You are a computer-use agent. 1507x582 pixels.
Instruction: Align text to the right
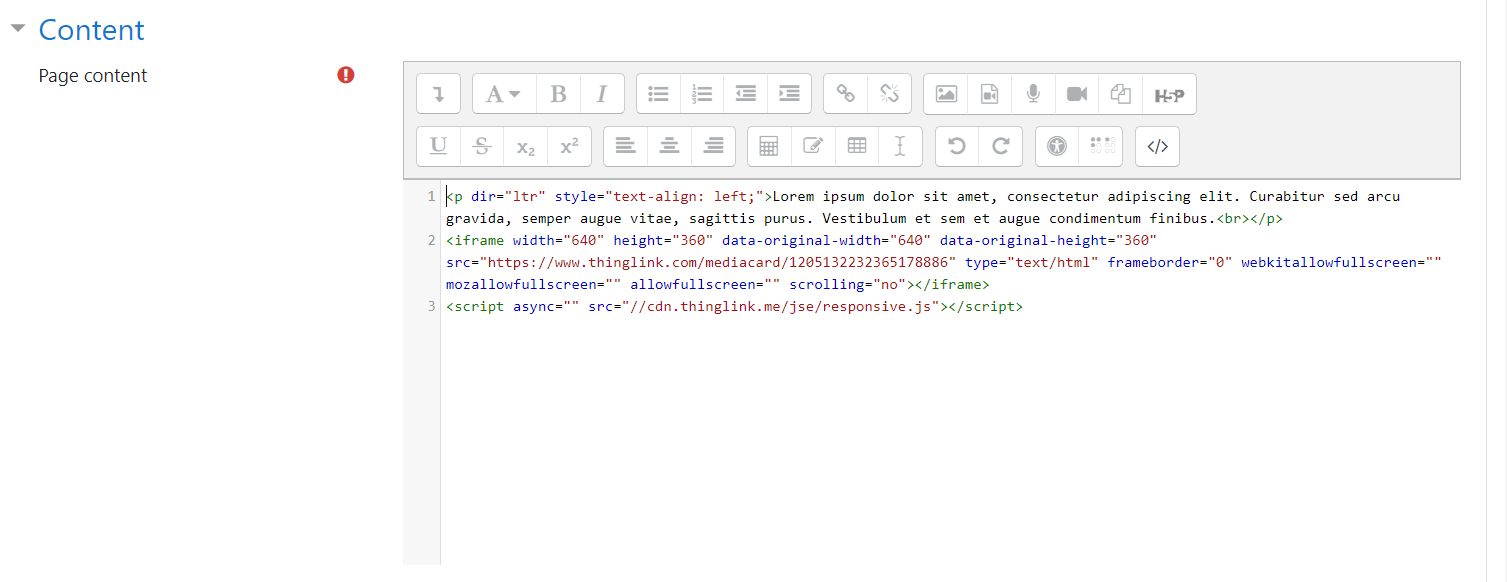tap(713, 146)
